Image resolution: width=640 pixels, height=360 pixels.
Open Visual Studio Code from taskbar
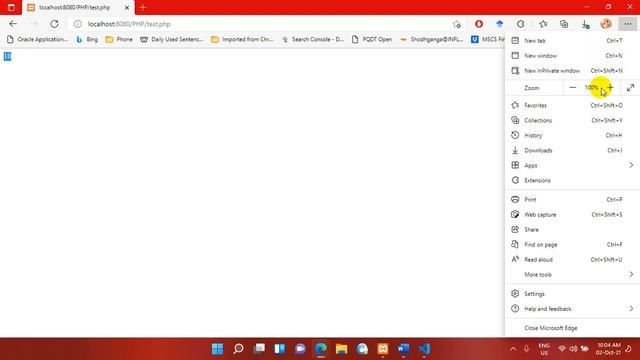[x=424, y=349]
